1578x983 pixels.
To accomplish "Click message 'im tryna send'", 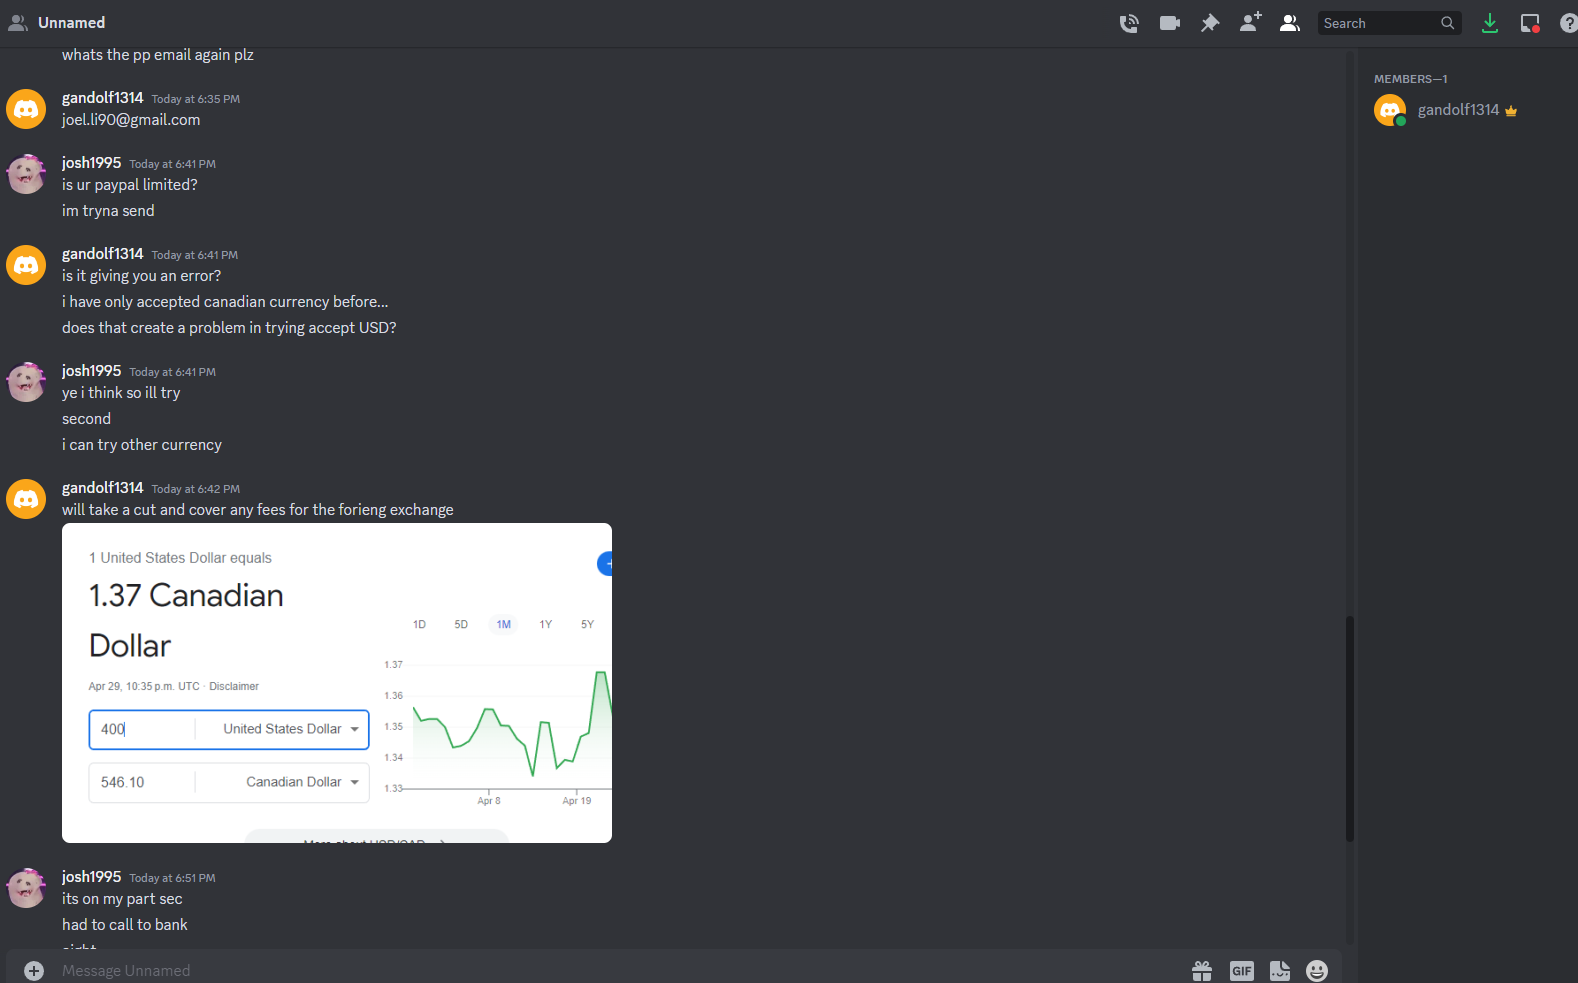I will click(x=108, y=211).
